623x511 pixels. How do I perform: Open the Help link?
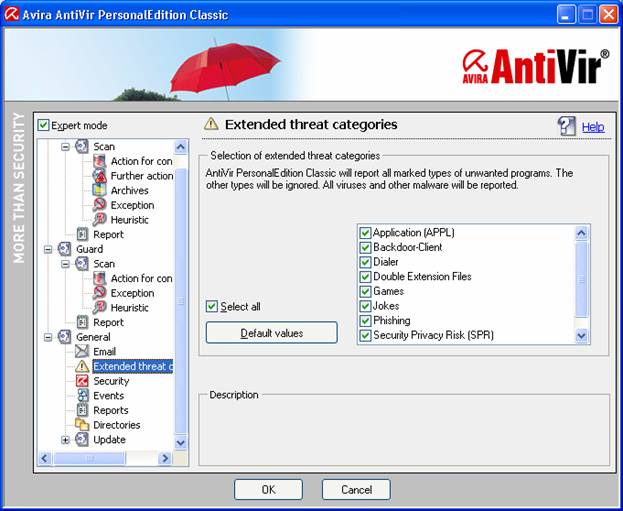pyautogui.click(x=593, y=127)
